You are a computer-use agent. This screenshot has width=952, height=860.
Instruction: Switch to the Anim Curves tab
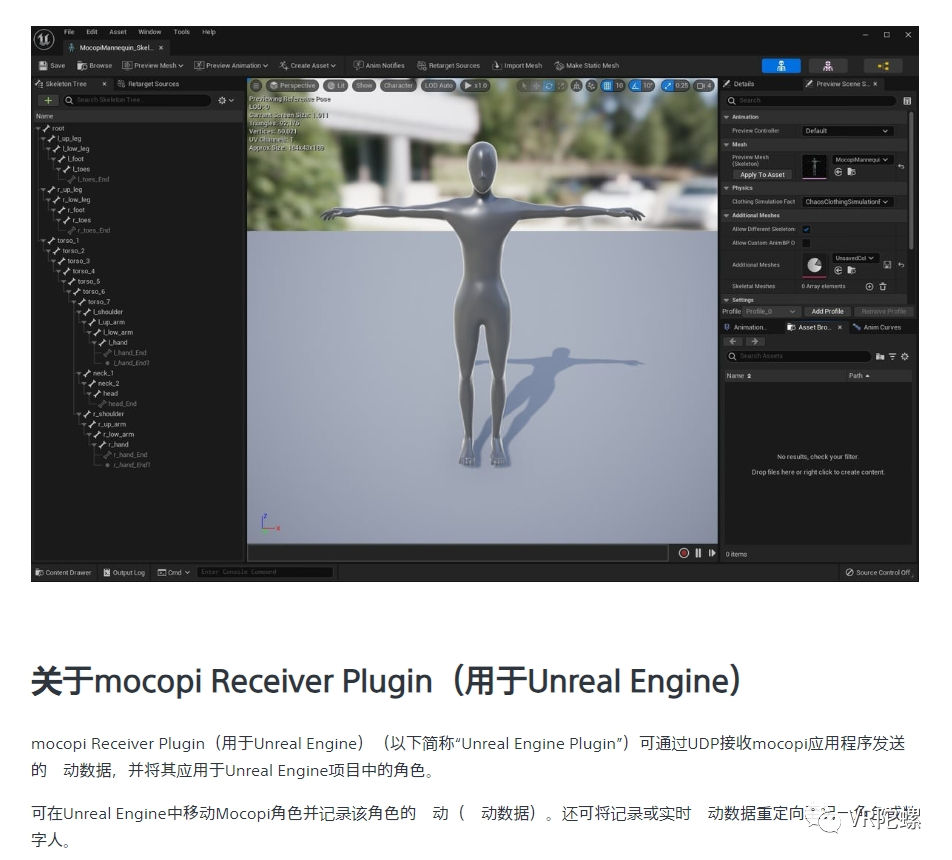(x=877, y=327)
